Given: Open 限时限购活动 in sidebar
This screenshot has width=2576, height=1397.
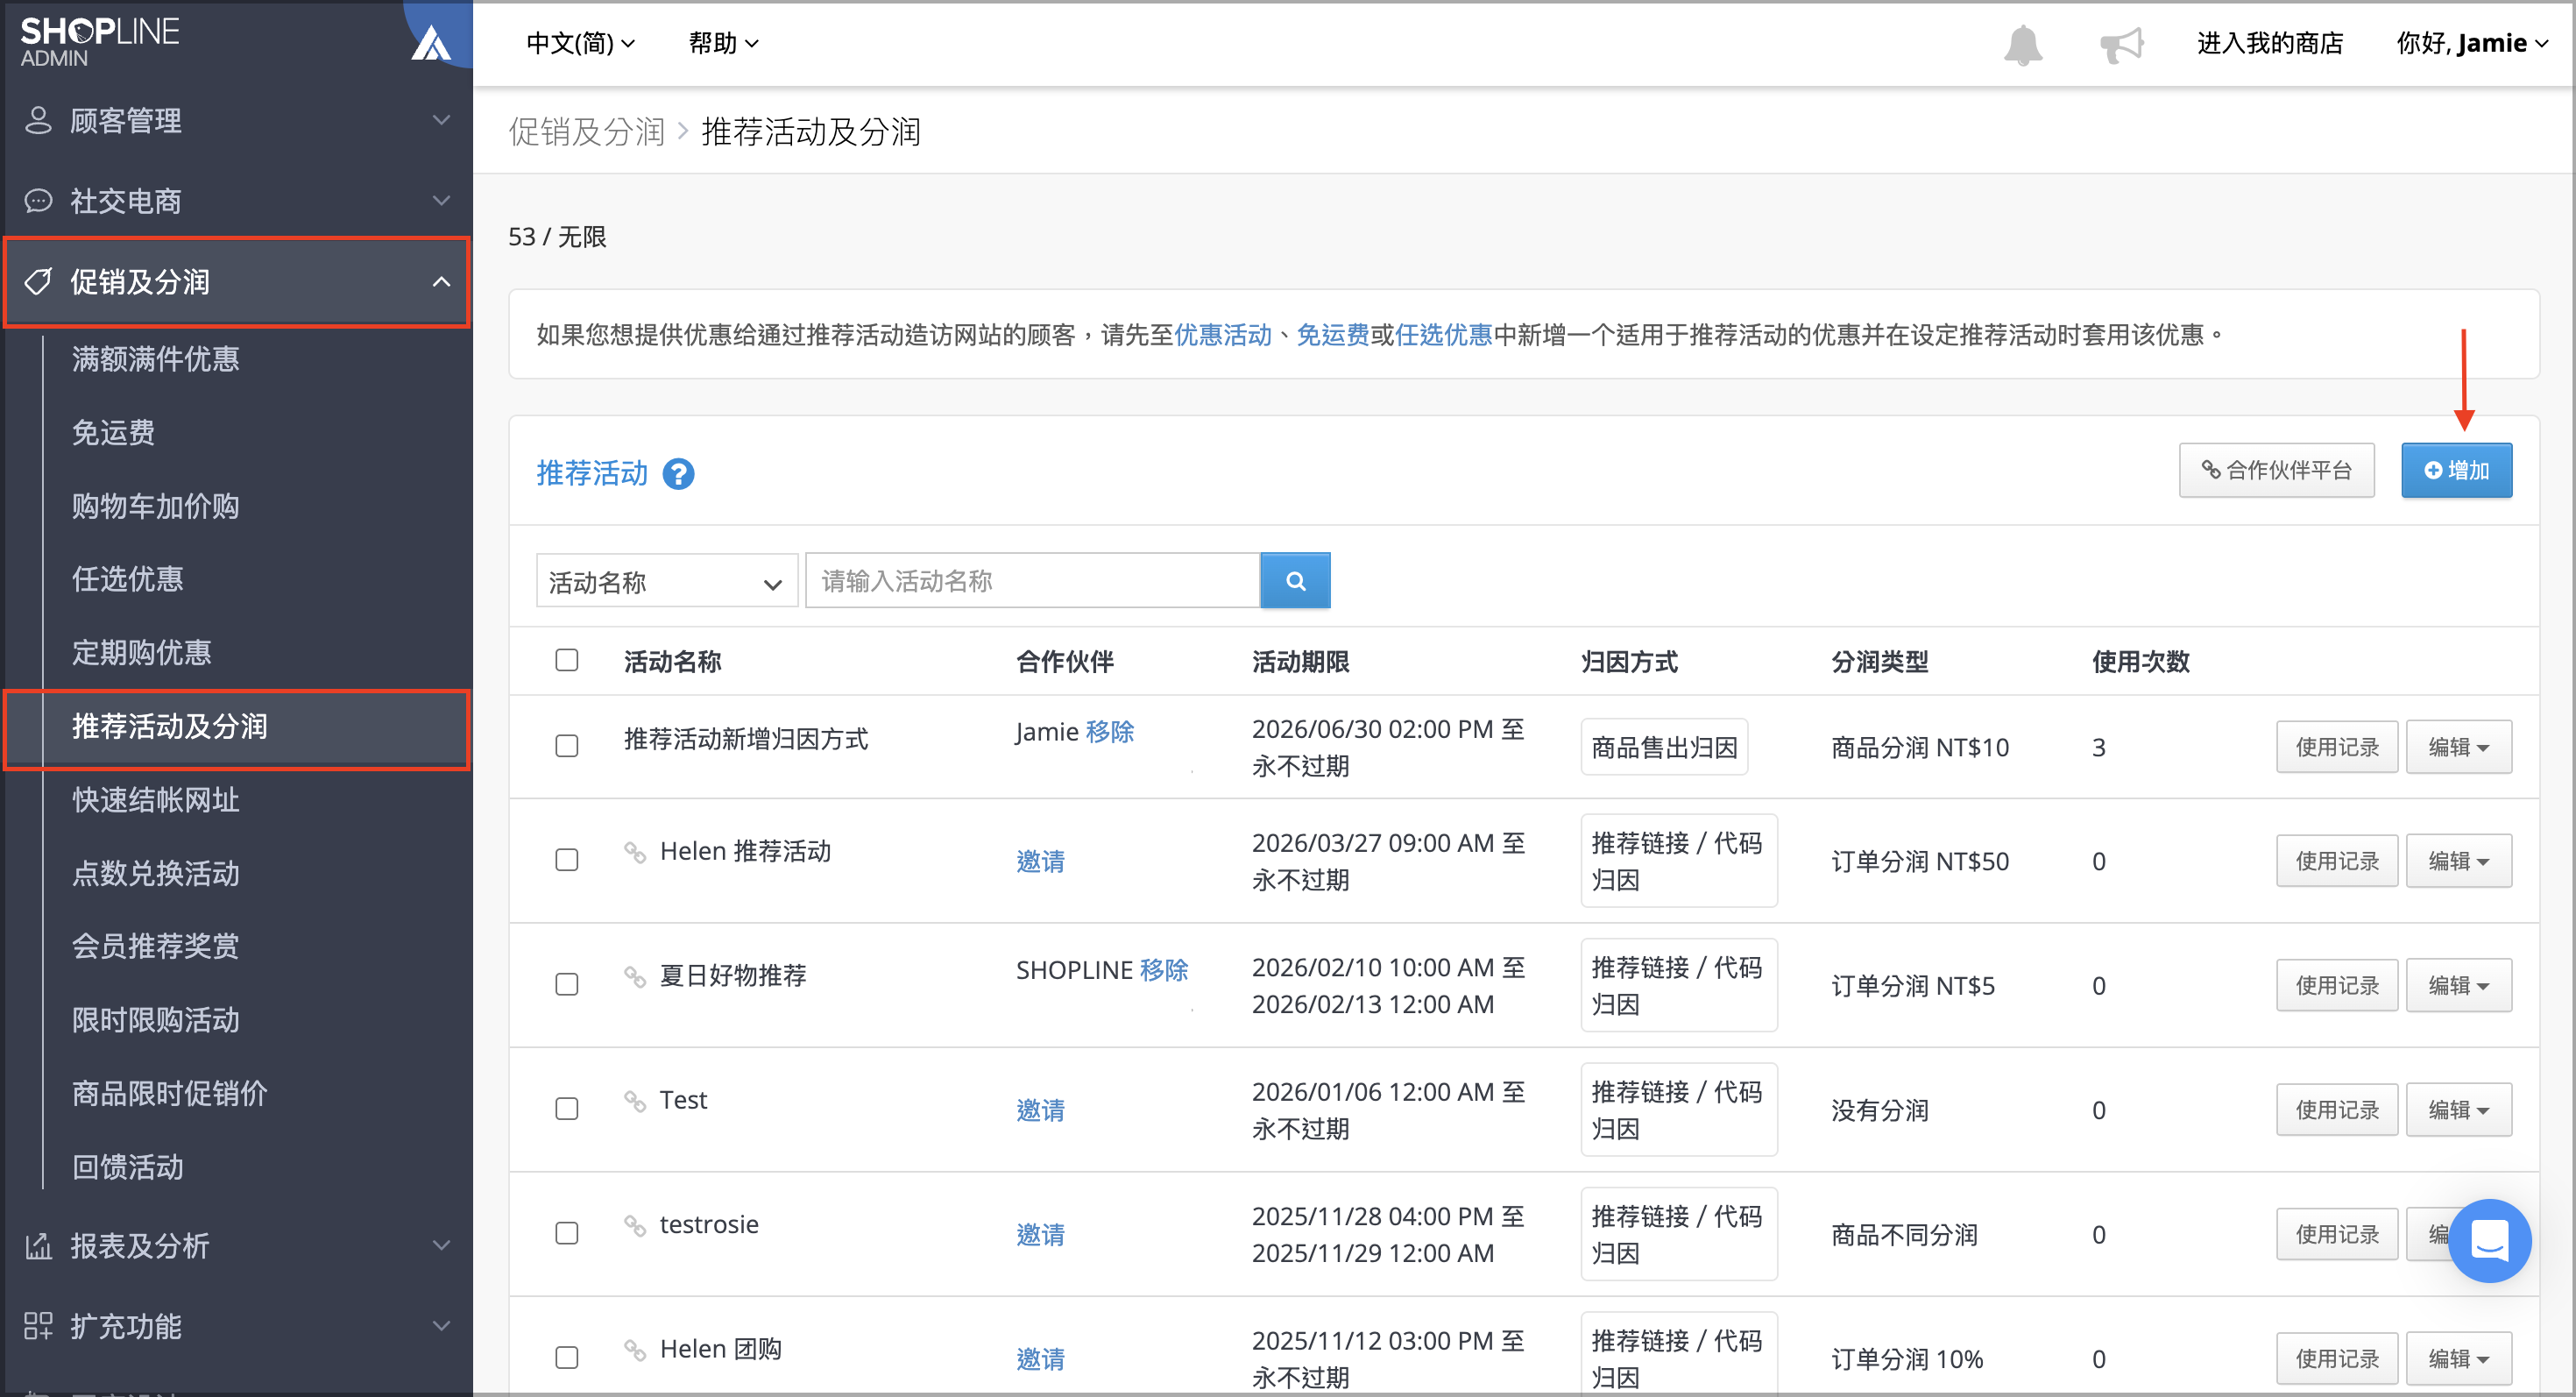Looking at the screenshot, I should coord(155,1020).
